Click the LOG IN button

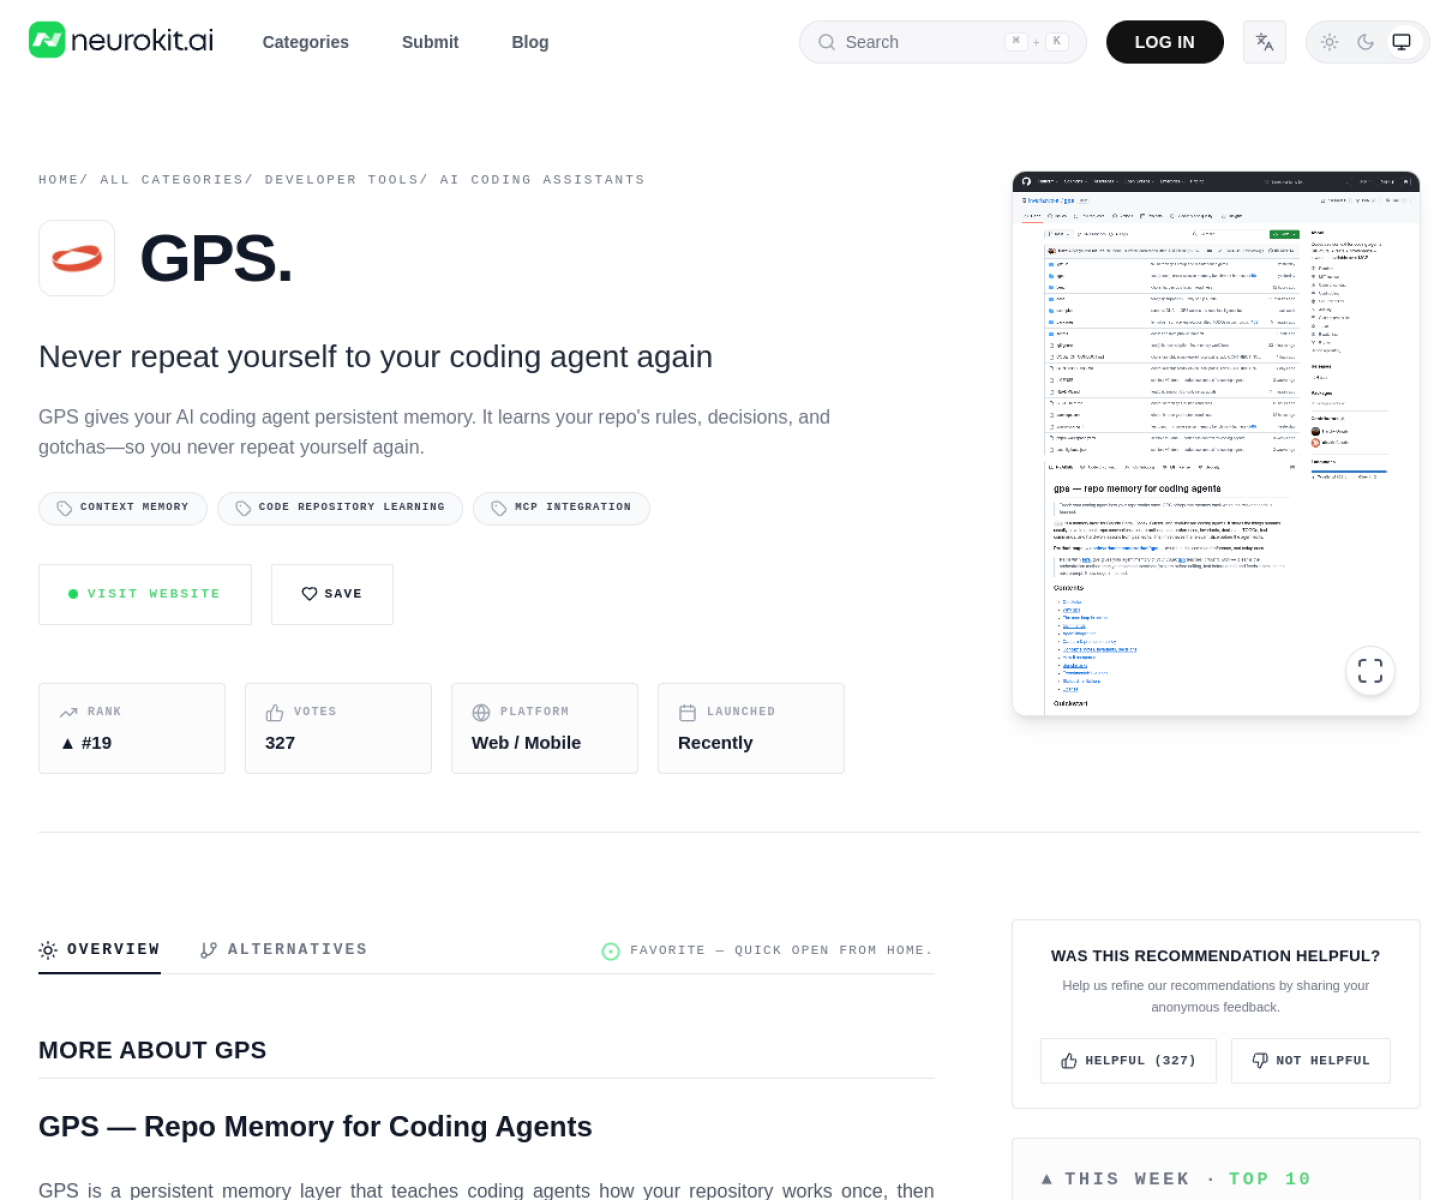click(x=1164, y=42)
